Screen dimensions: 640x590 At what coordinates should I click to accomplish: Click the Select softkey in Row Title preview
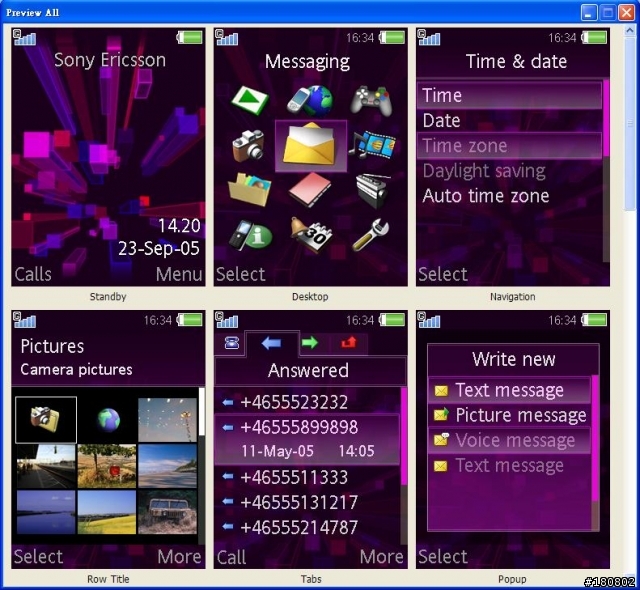click(x=38, y=557)
